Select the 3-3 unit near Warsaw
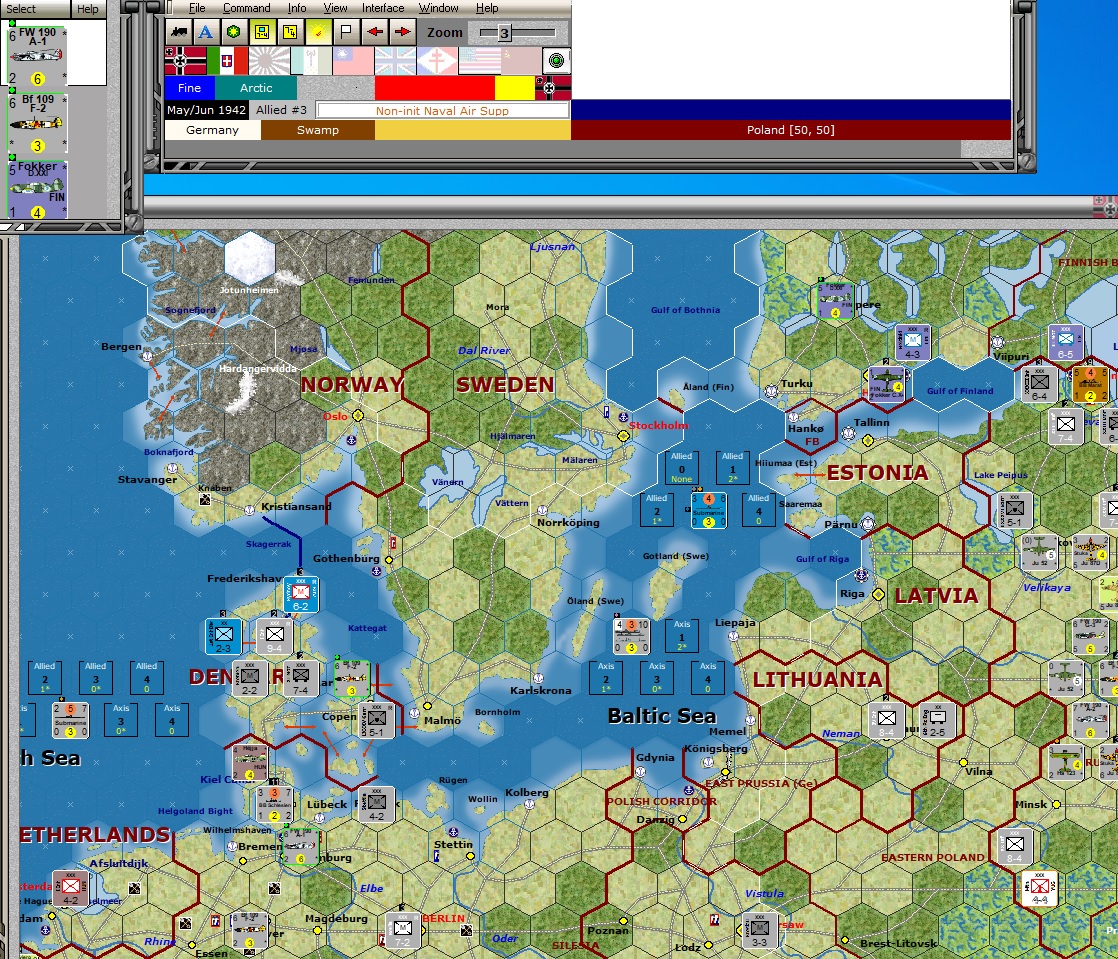 (x=760, y=930)
